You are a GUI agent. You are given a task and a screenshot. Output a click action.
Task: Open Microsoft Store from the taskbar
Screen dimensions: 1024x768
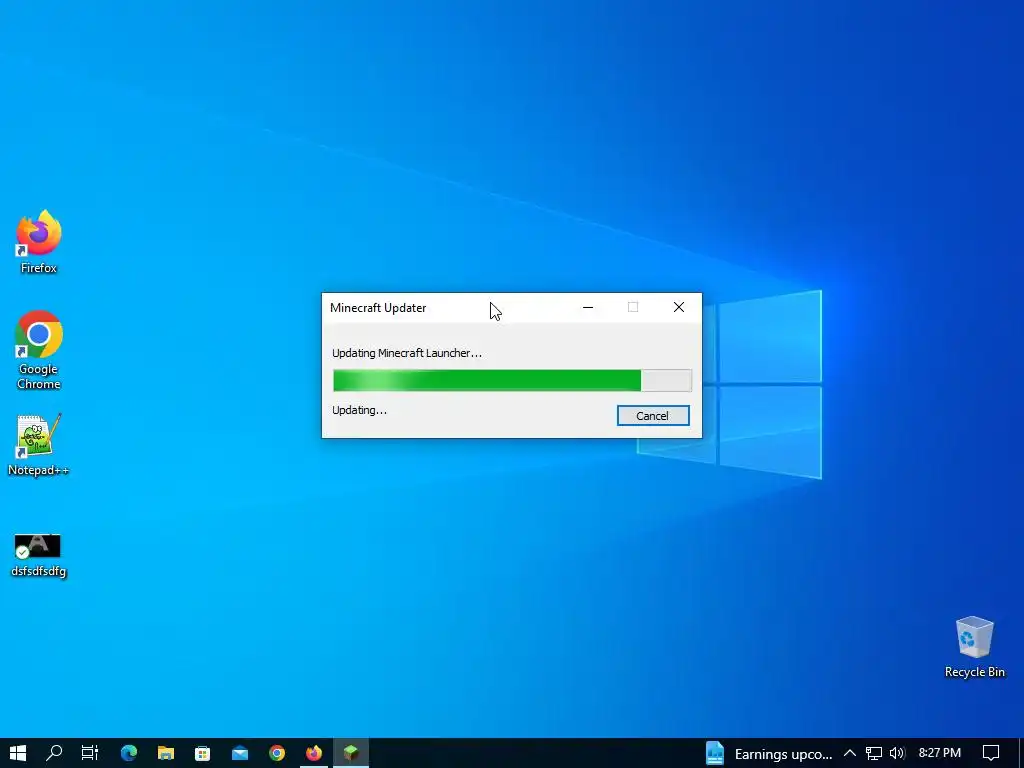[202, 753]
